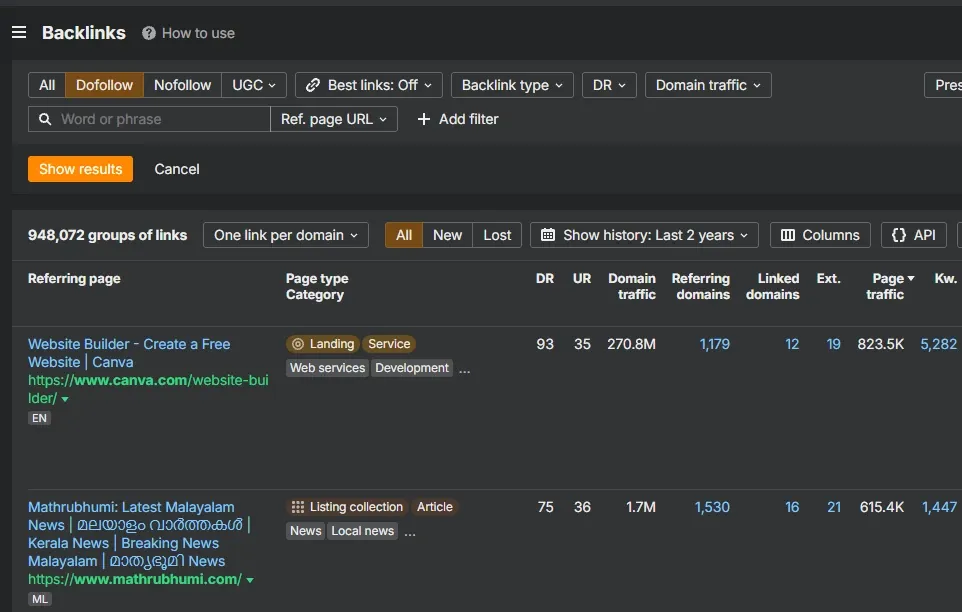This screenshot has height=612, width=962.
Task: Click the plus icon for Add filter
Action: click(423, 119)
